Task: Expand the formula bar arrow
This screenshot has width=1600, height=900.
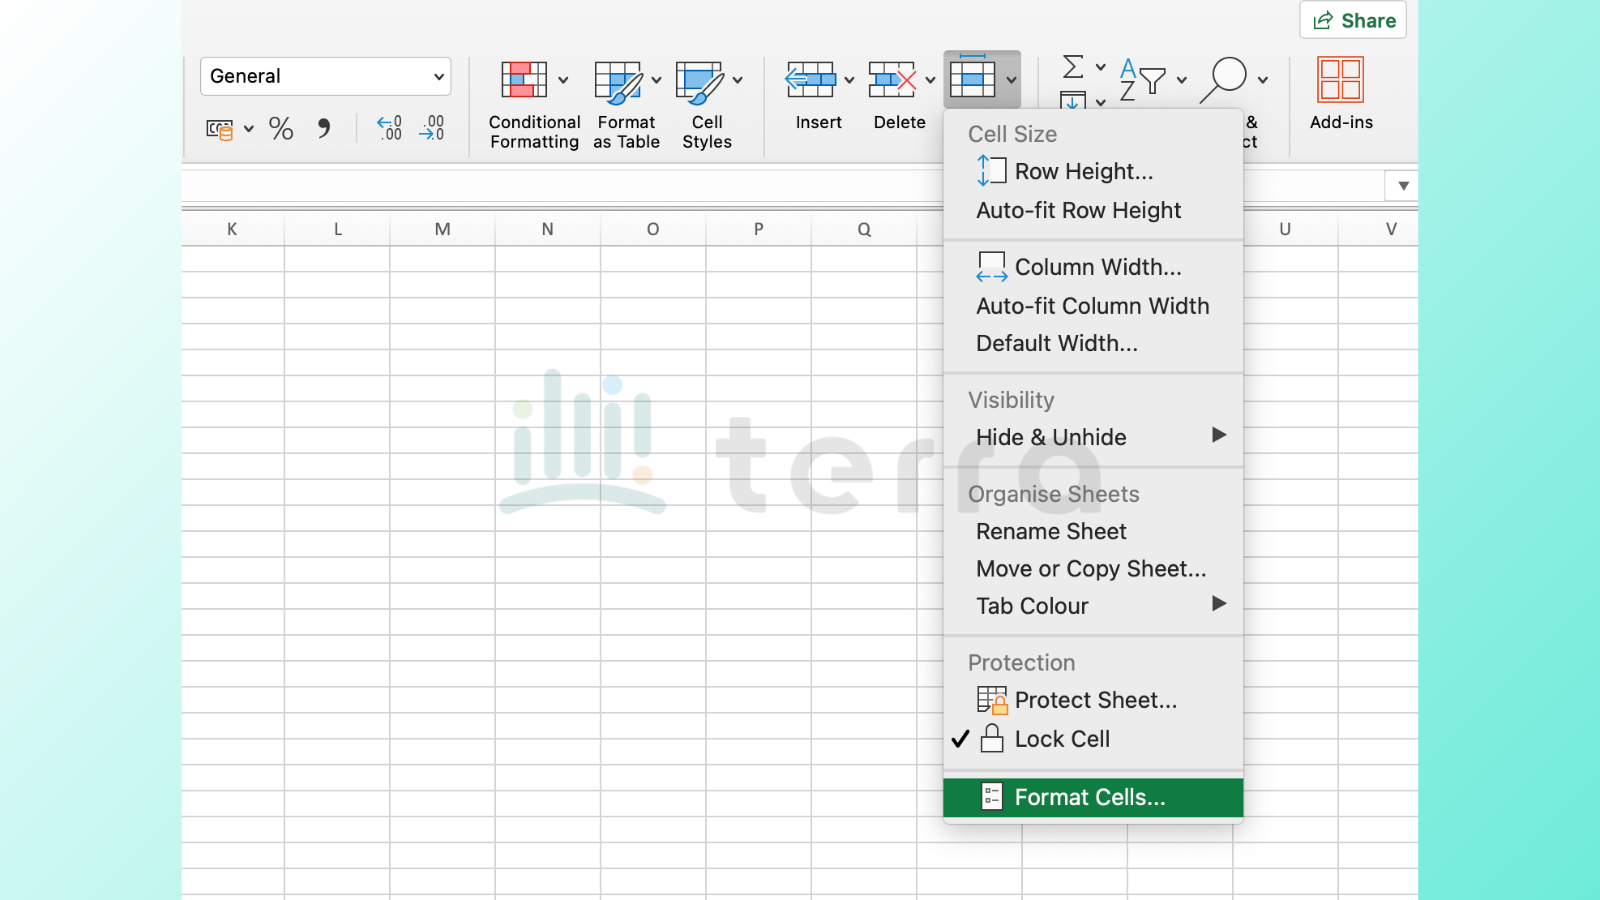Action: (1403, 186)
